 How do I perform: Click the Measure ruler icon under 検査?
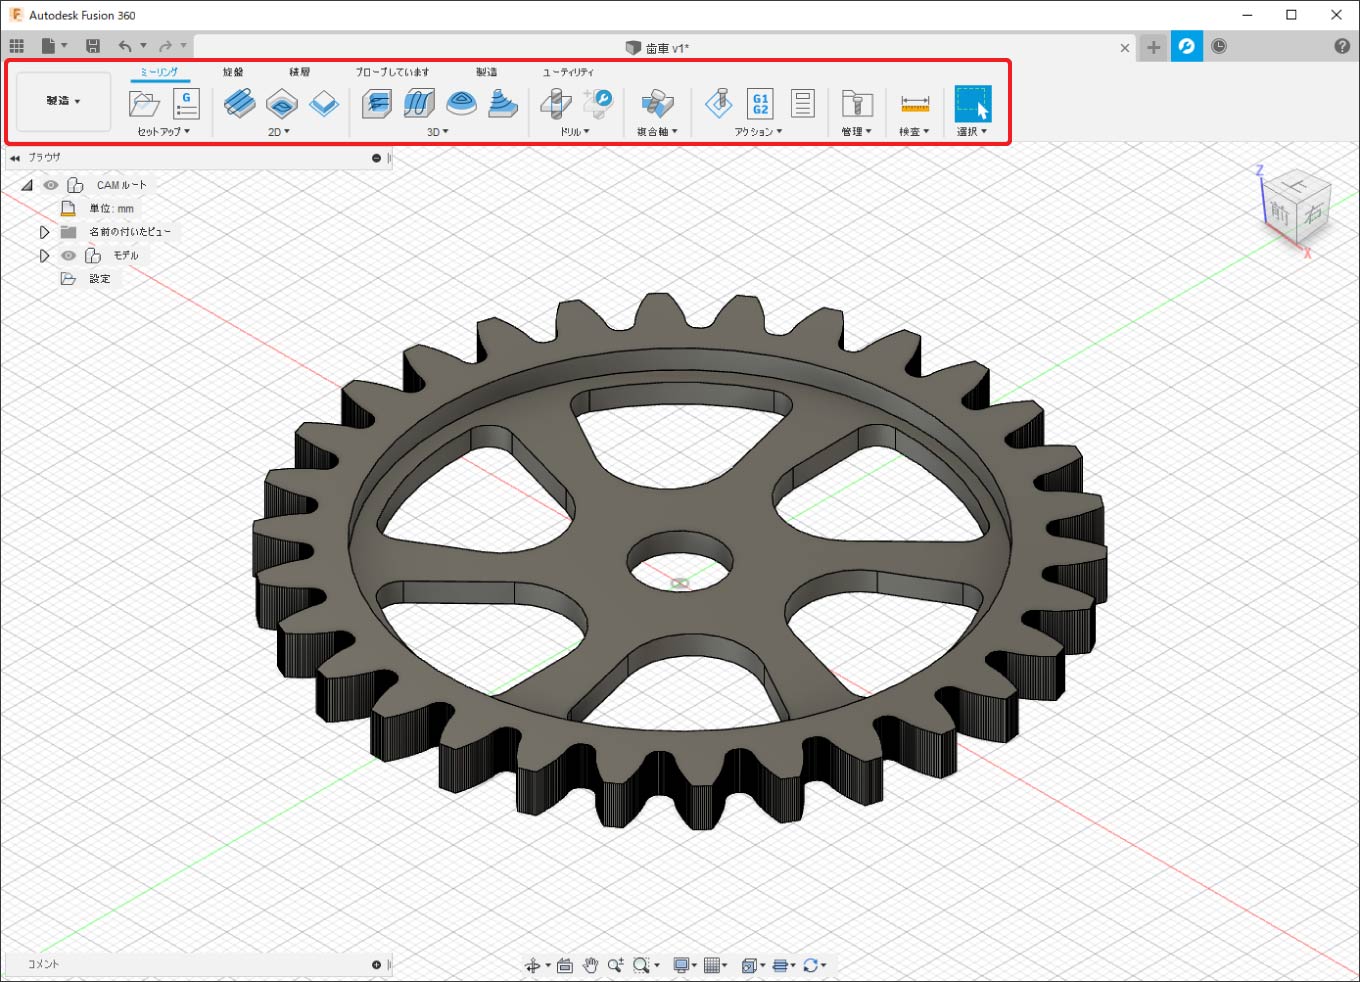click(914, 103)
